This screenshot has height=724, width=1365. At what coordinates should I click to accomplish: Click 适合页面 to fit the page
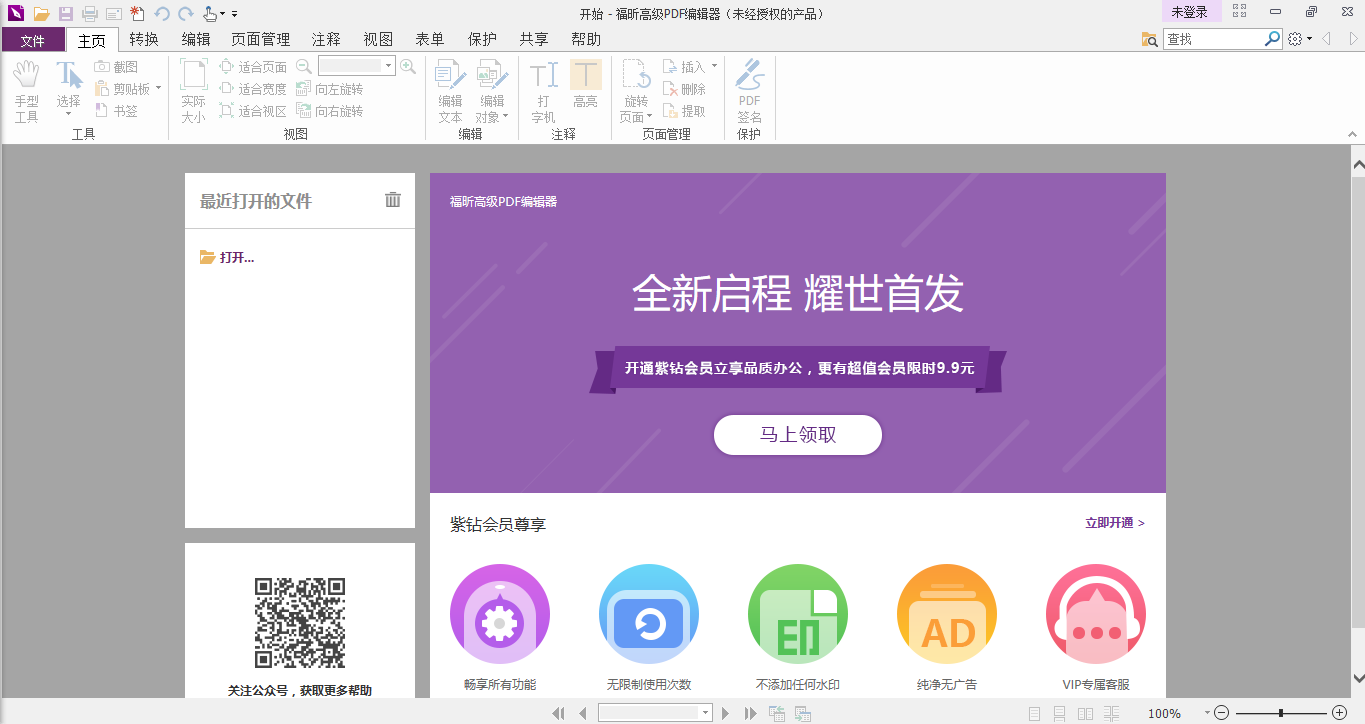[x=259, y=66]
